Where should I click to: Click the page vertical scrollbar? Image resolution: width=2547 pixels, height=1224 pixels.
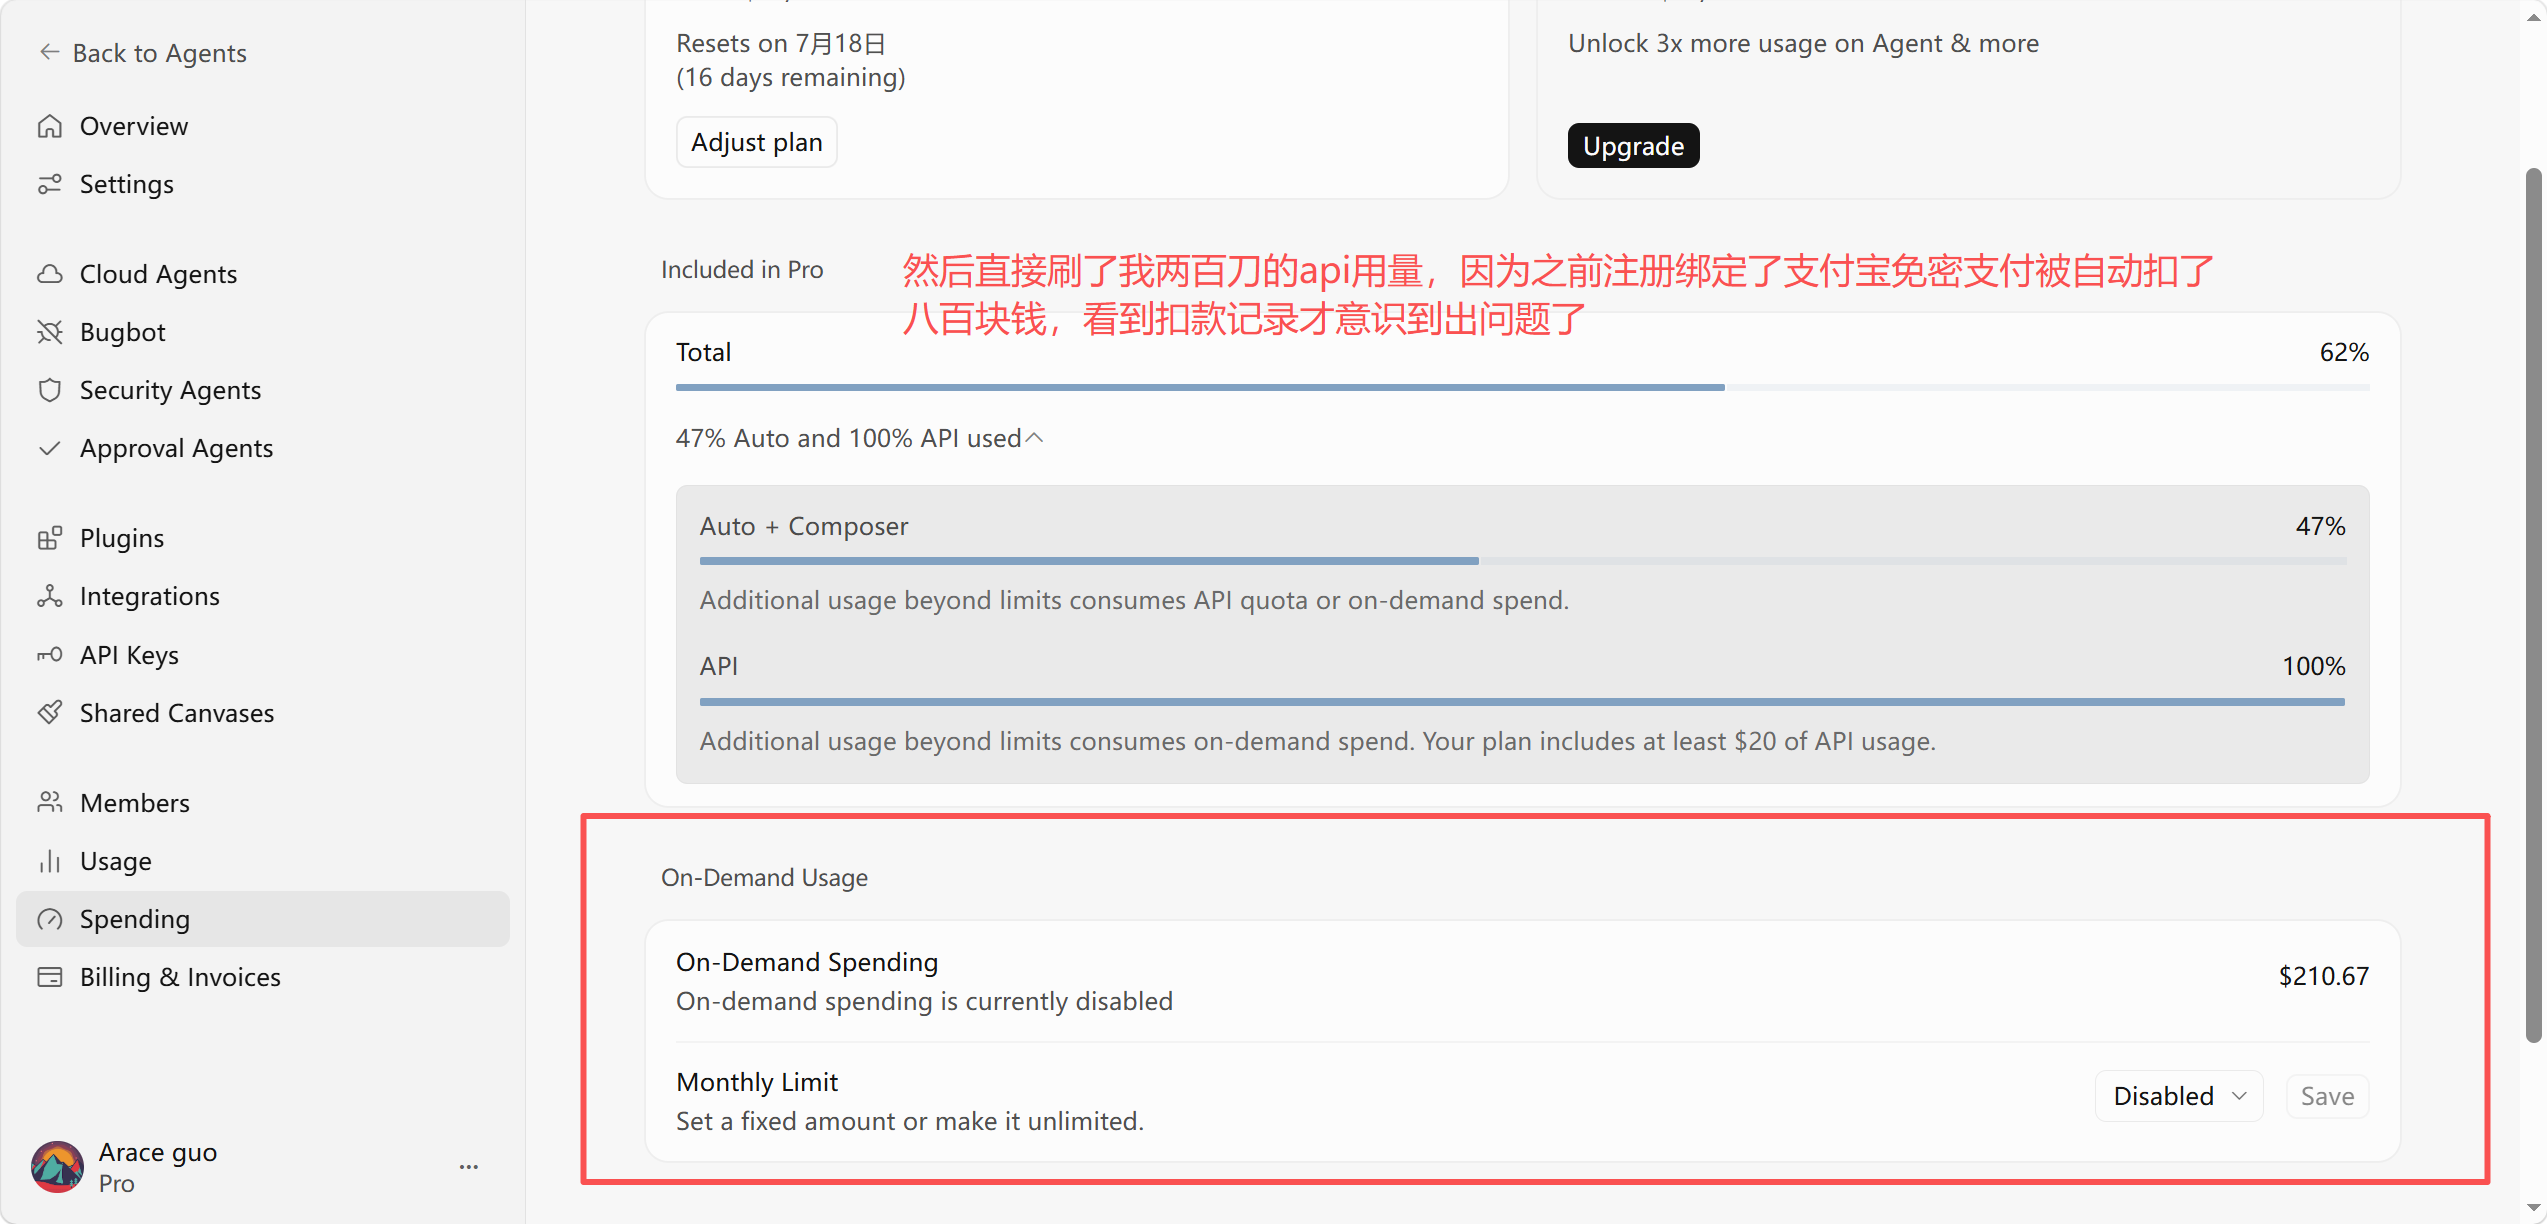click(2533, 605)
